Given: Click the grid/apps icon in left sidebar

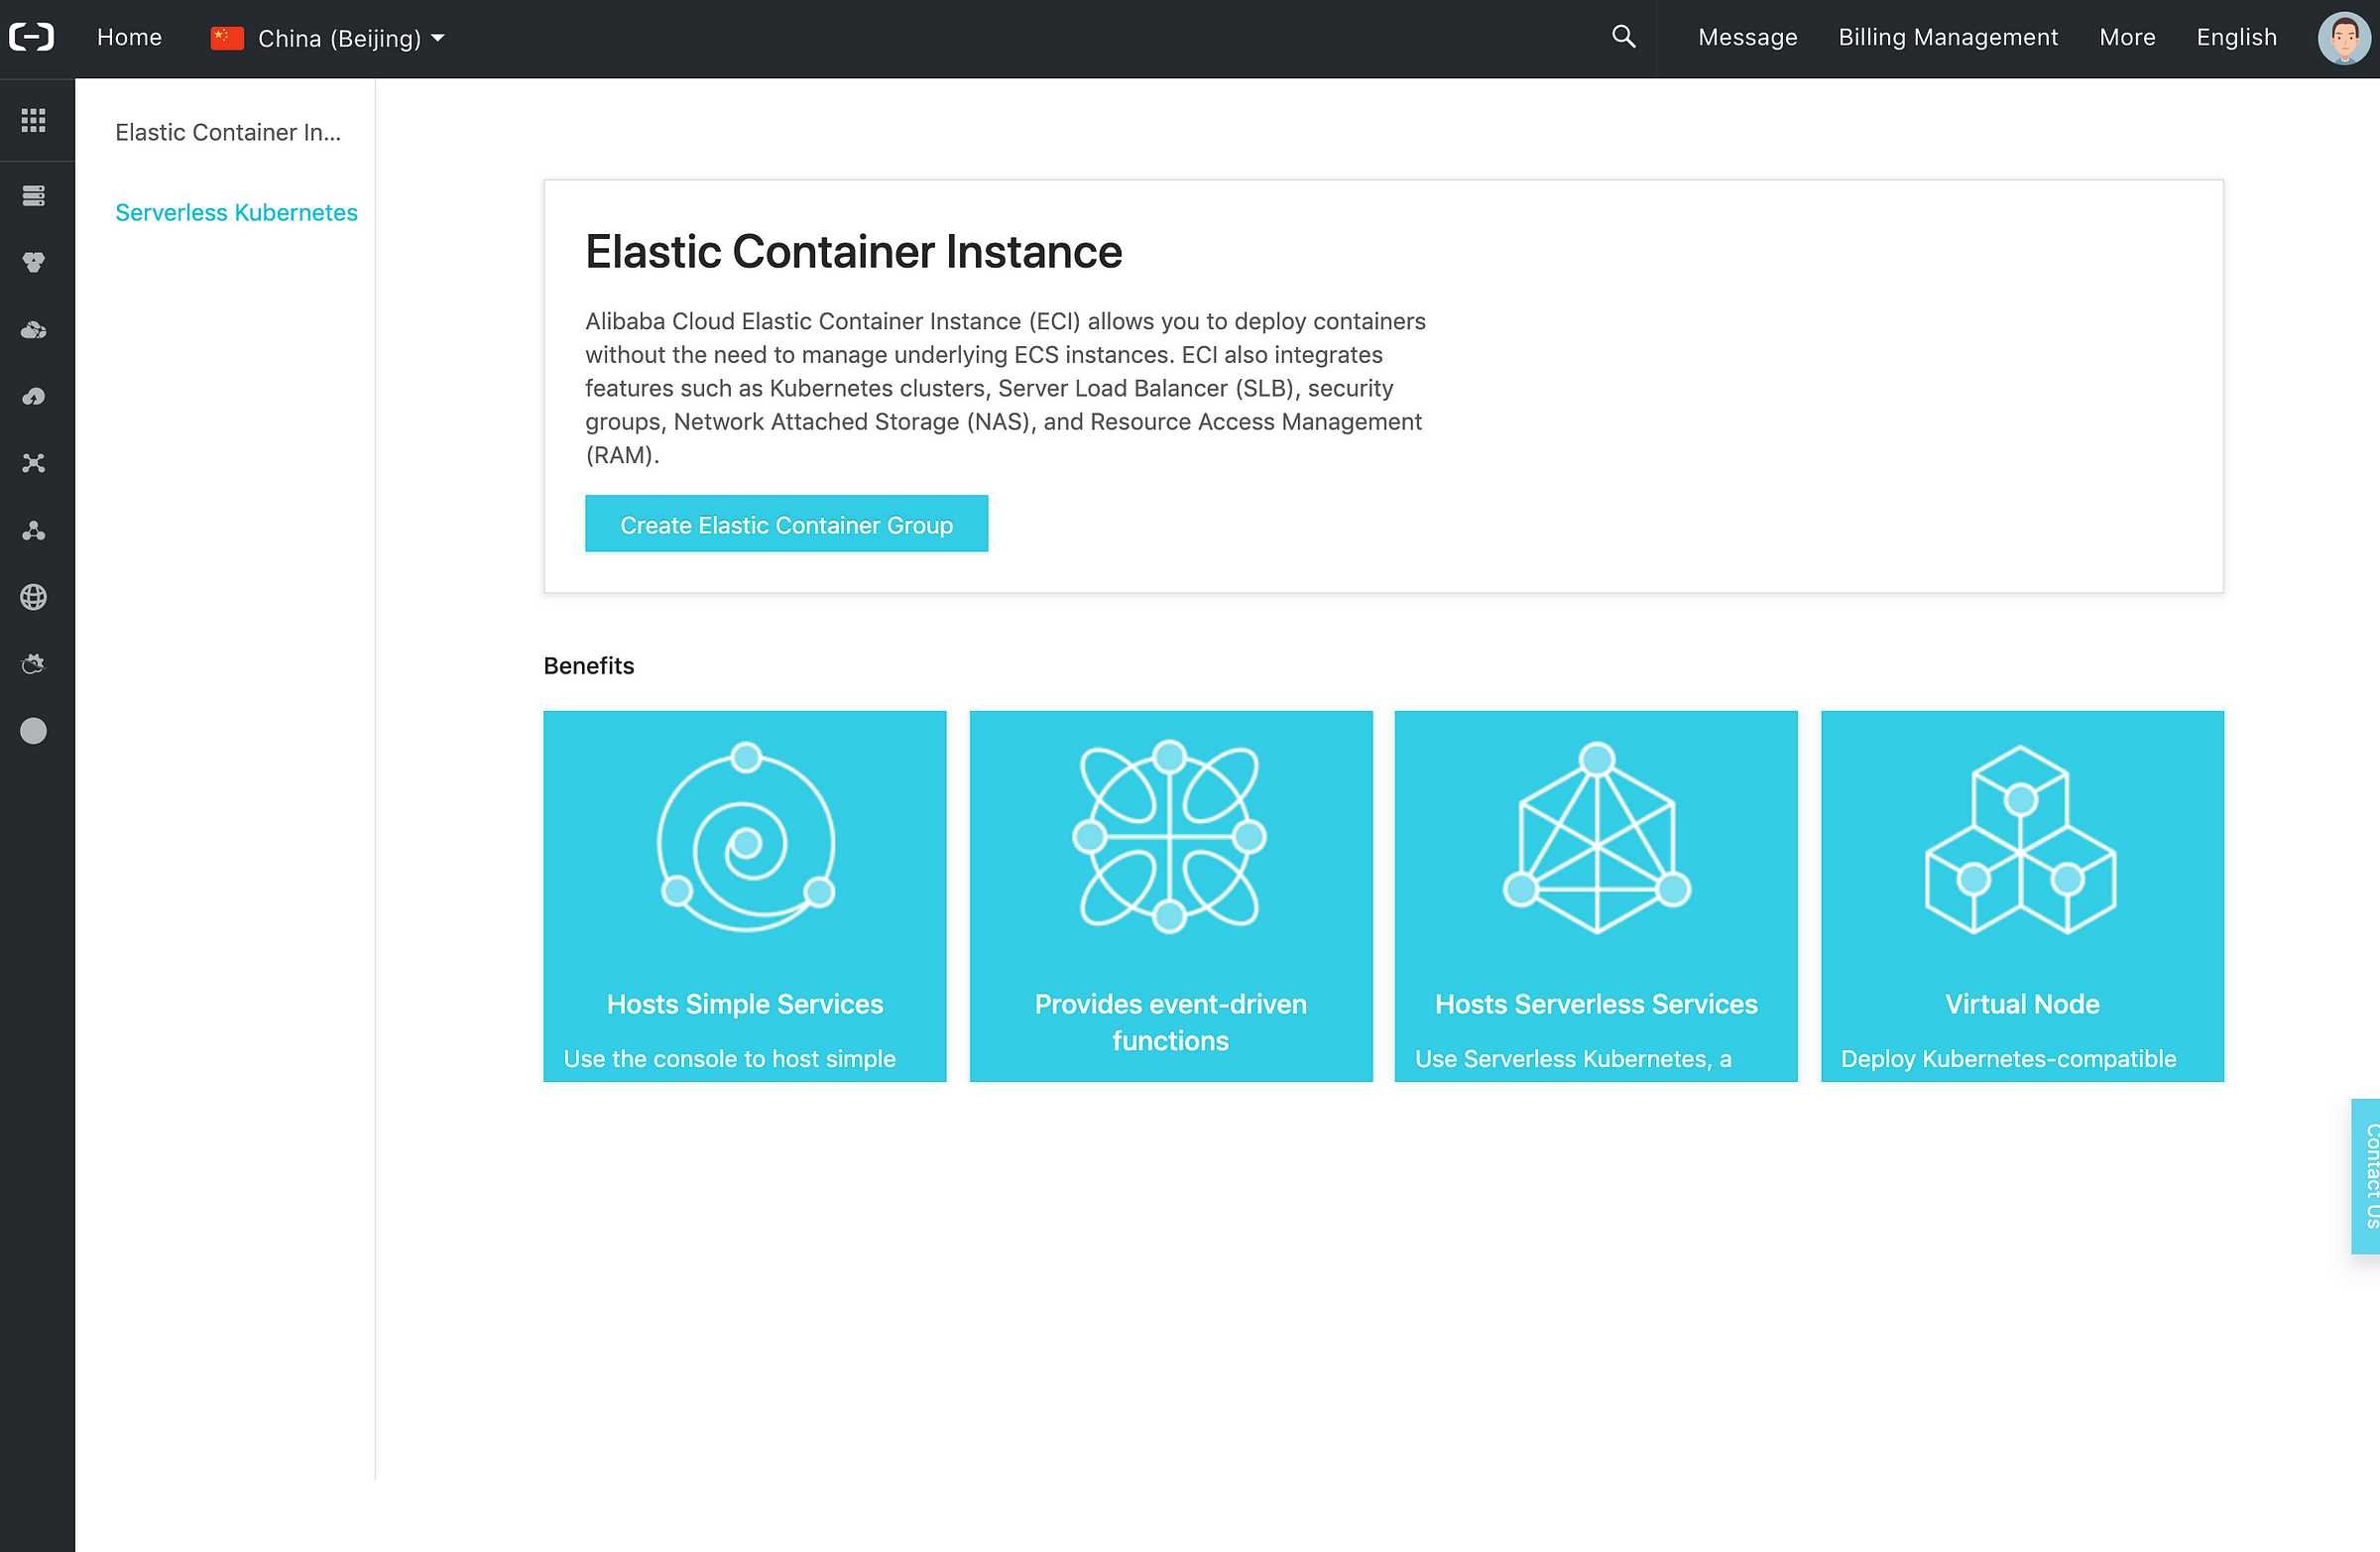Looking at the screenshot, I should point(33,118).
